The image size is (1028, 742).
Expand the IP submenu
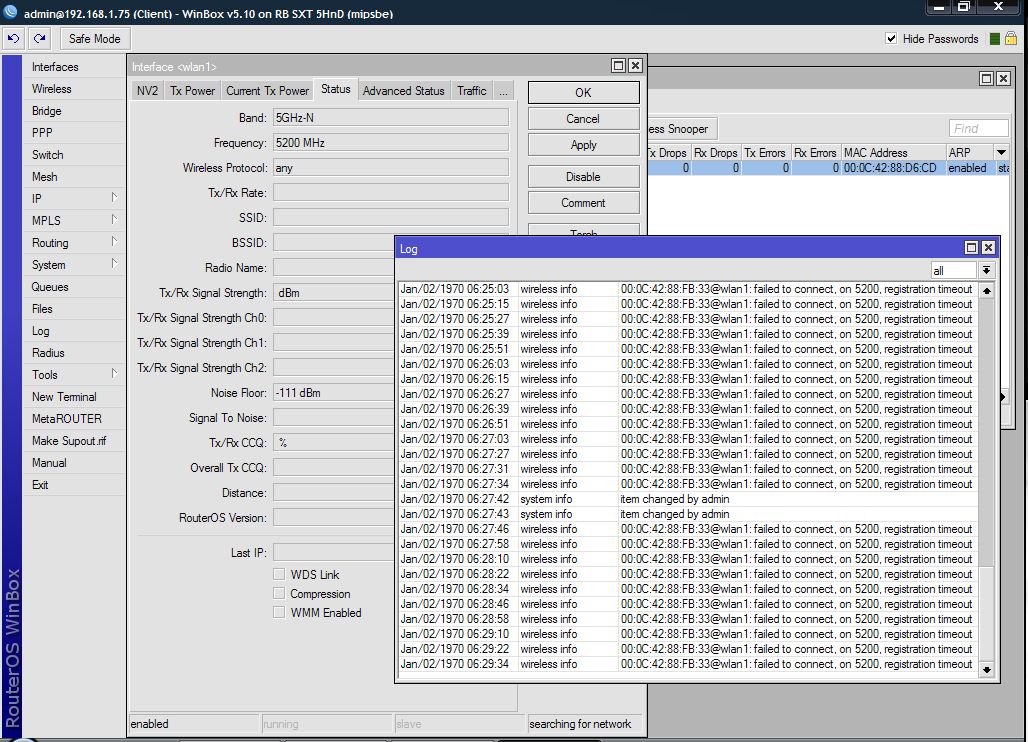tap(114, 198)
